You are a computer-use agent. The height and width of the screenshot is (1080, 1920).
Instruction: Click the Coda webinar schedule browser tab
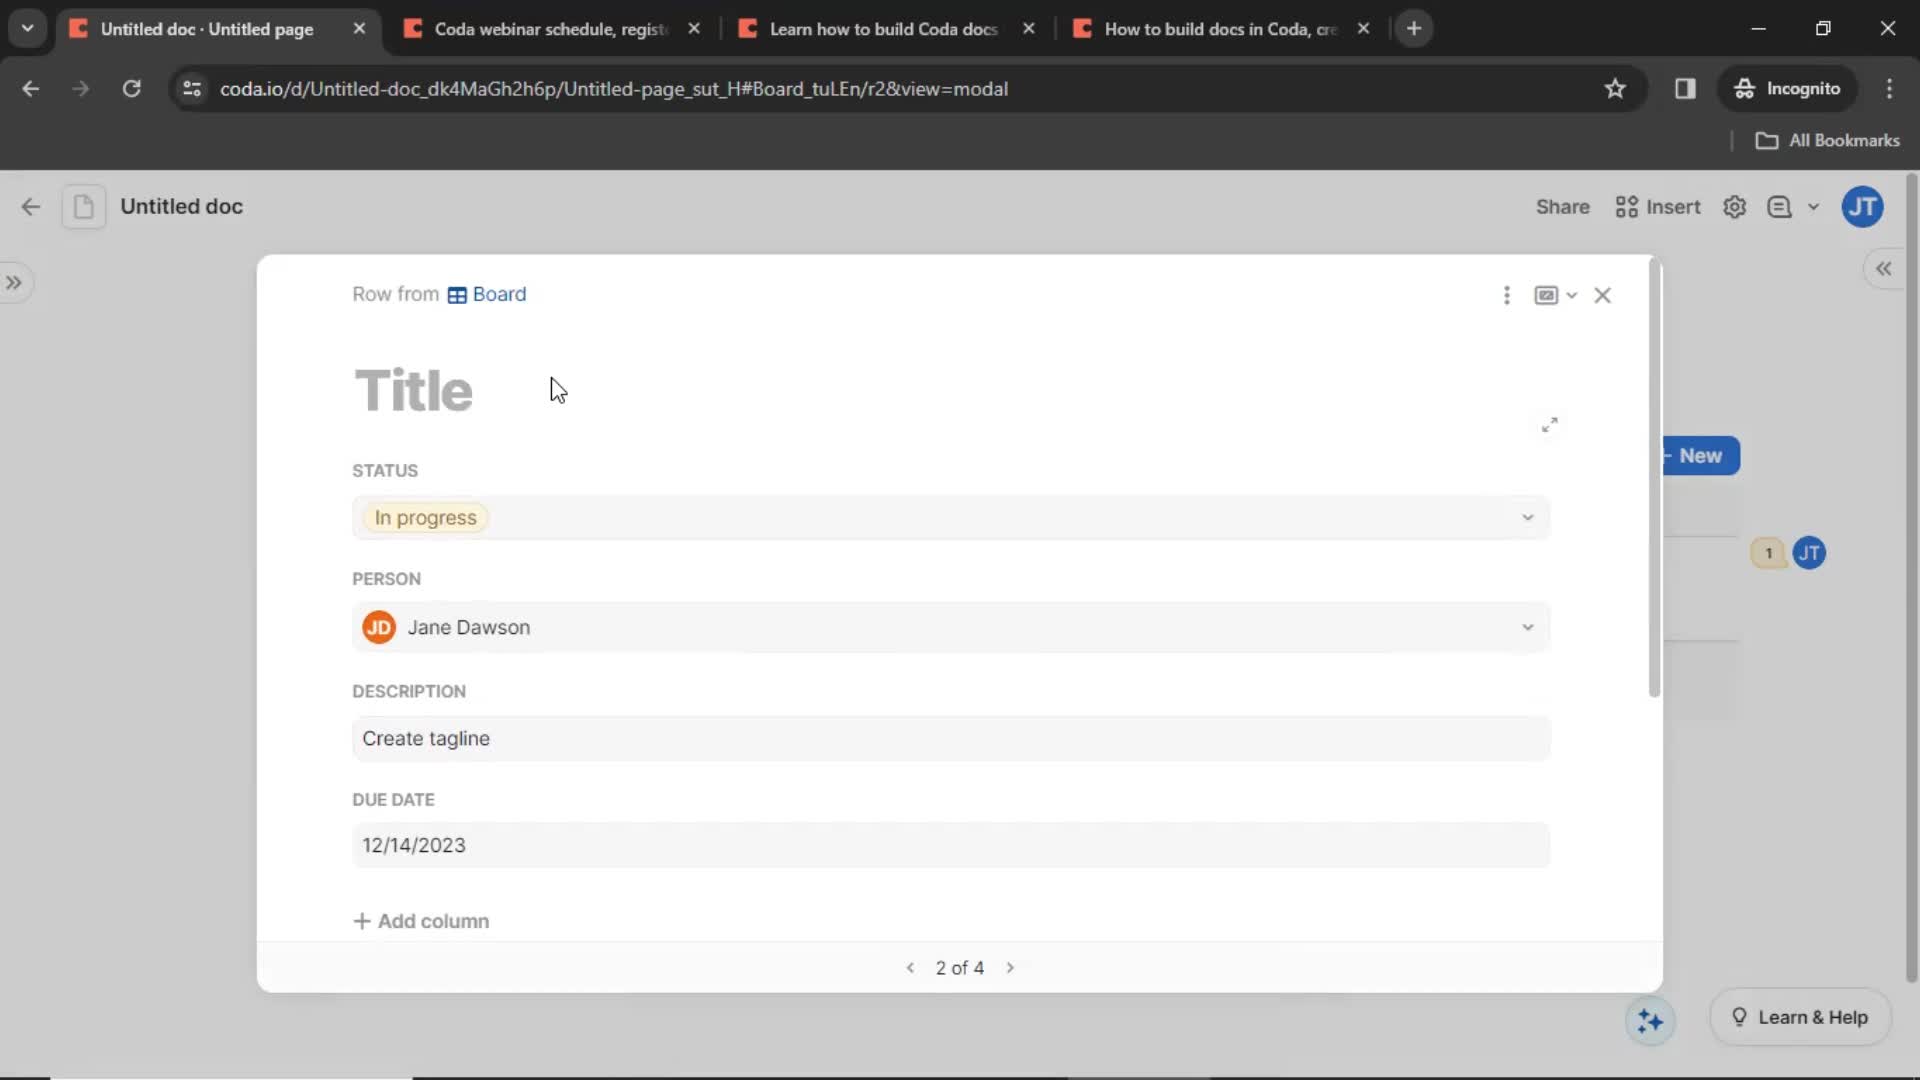point(549,28)
